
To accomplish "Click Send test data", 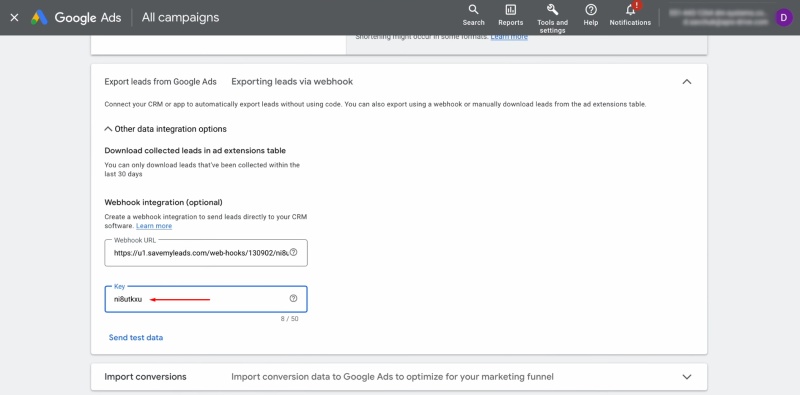I will pos(136,337).
